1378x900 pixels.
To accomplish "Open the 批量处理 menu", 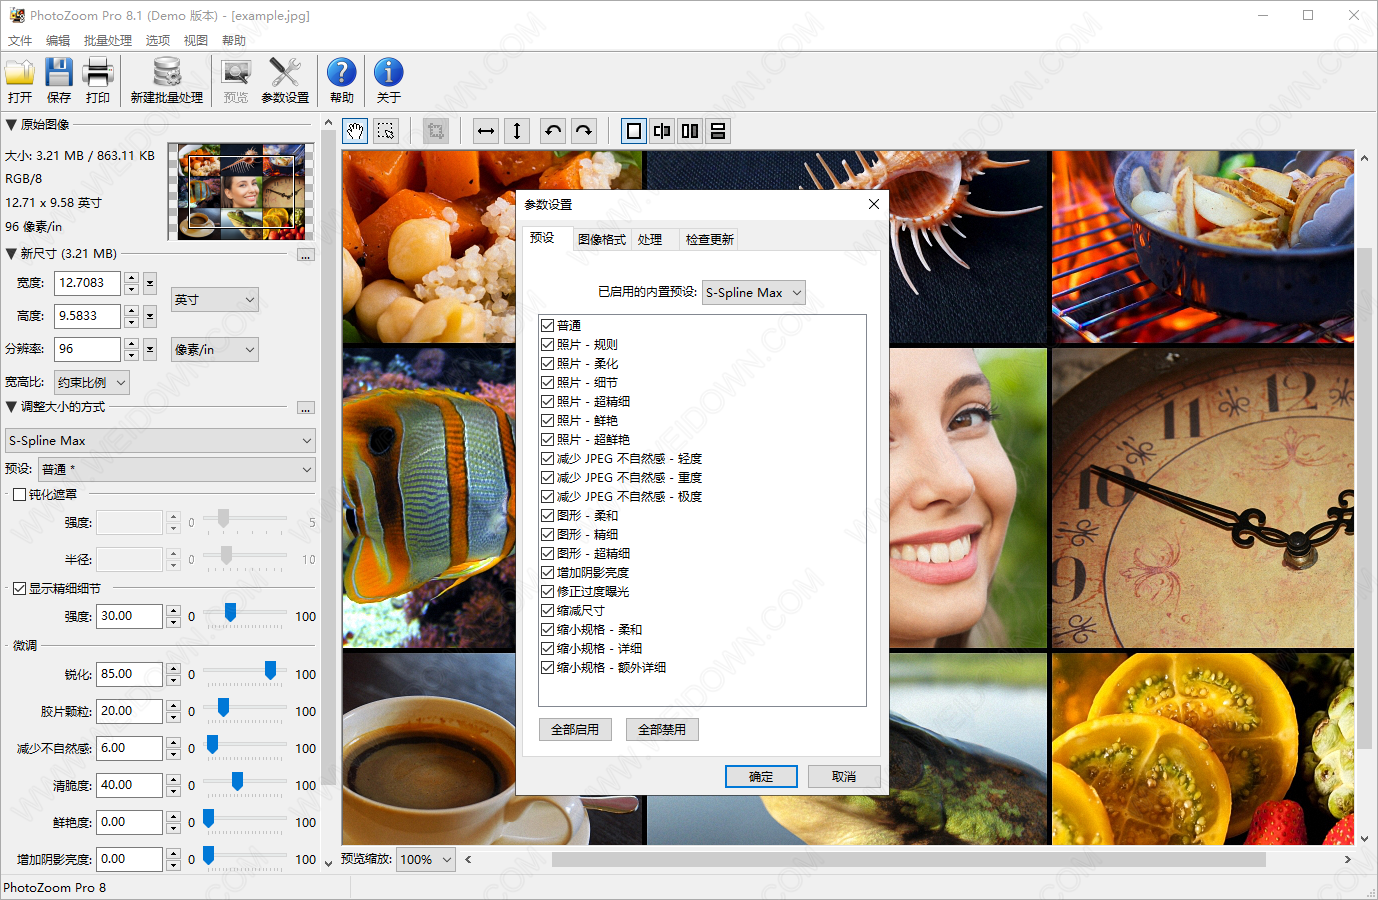I will (107, 40).
